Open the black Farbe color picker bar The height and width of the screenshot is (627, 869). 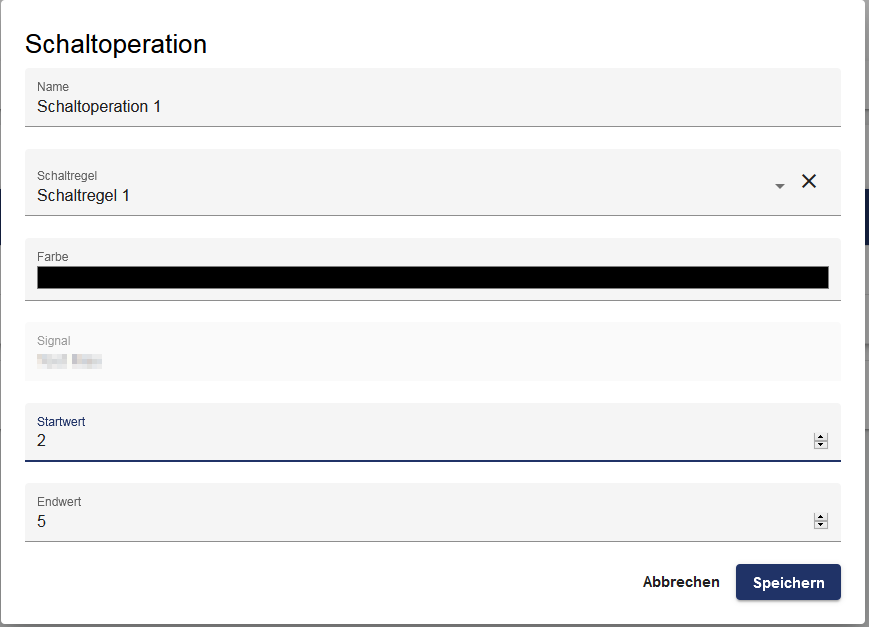(x=432, y=278)
